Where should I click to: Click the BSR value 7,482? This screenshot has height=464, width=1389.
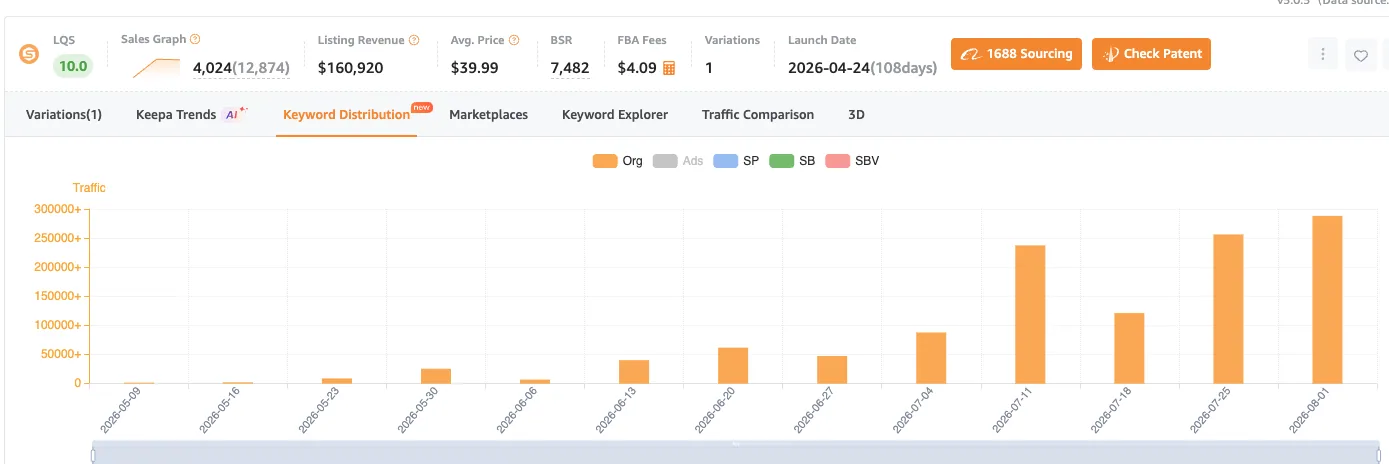[570, 68]
